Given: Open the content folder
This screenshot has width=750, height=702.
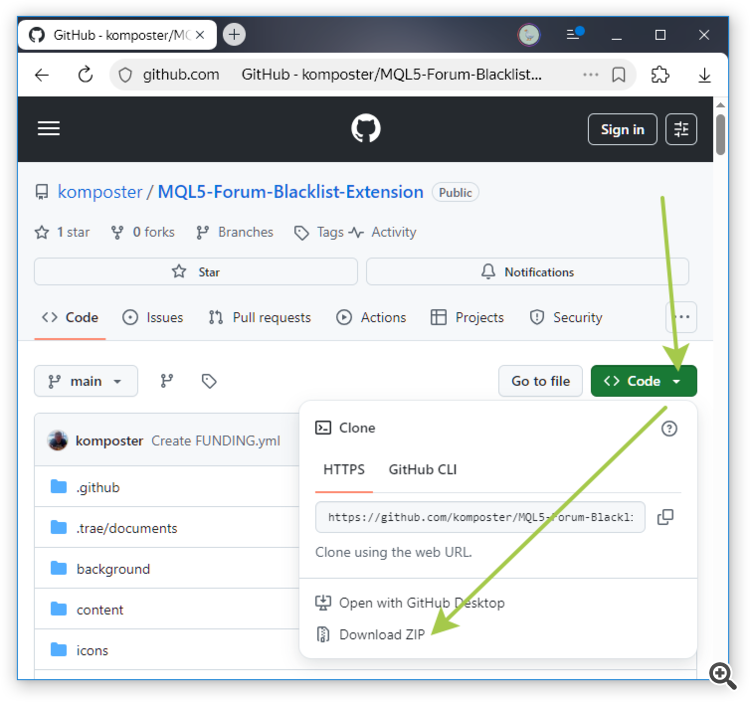Looking at the screenshot, I should click(100, 610).
